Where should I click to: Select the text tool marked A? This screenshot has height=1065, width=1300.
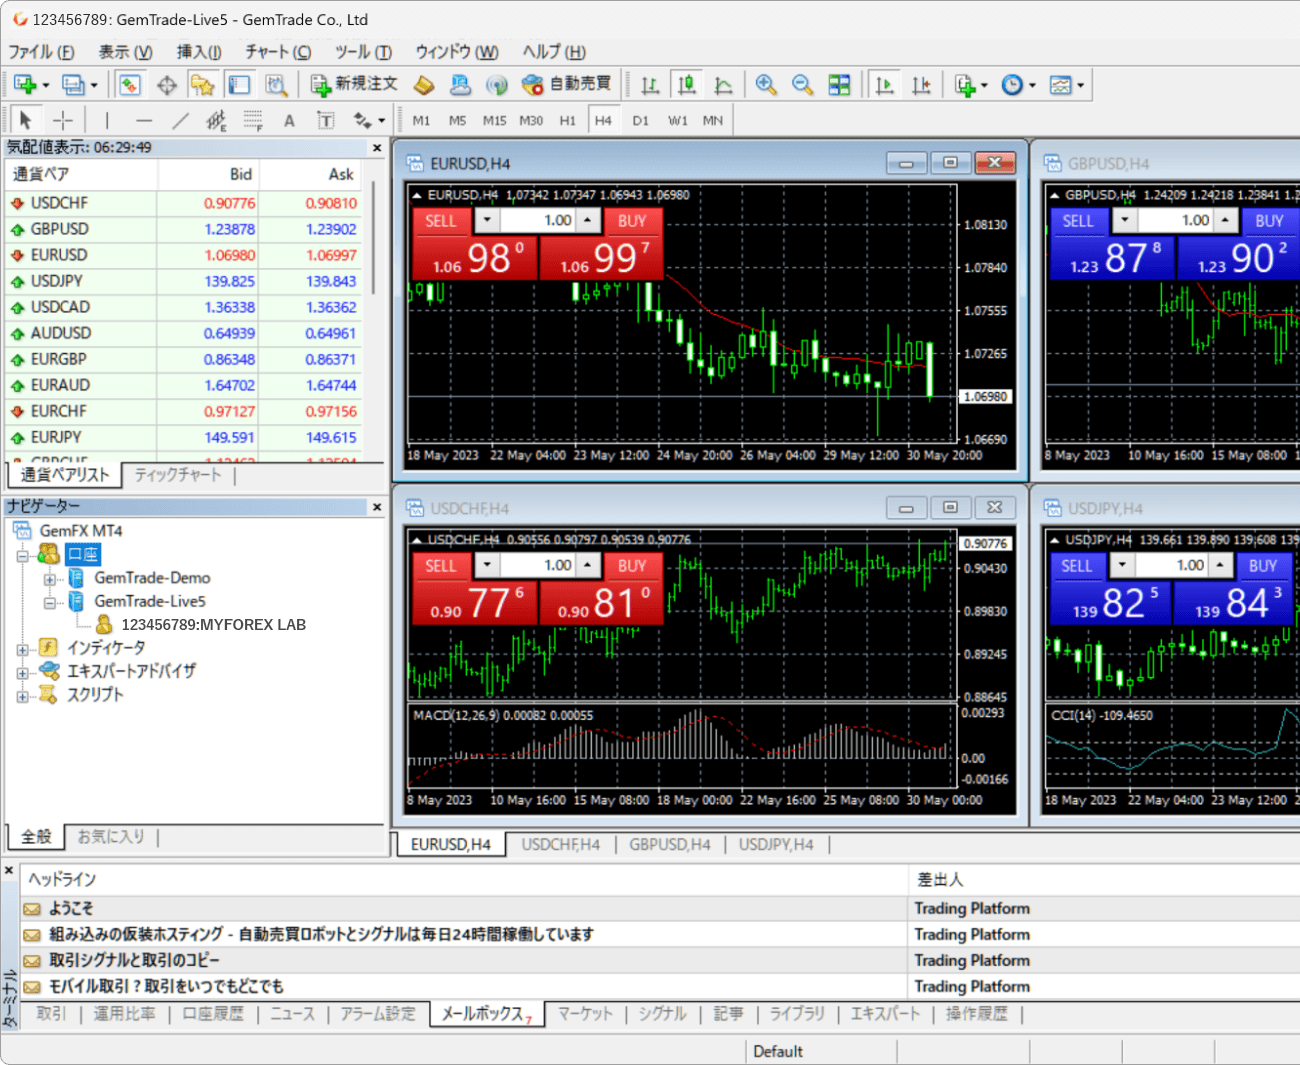289,120
